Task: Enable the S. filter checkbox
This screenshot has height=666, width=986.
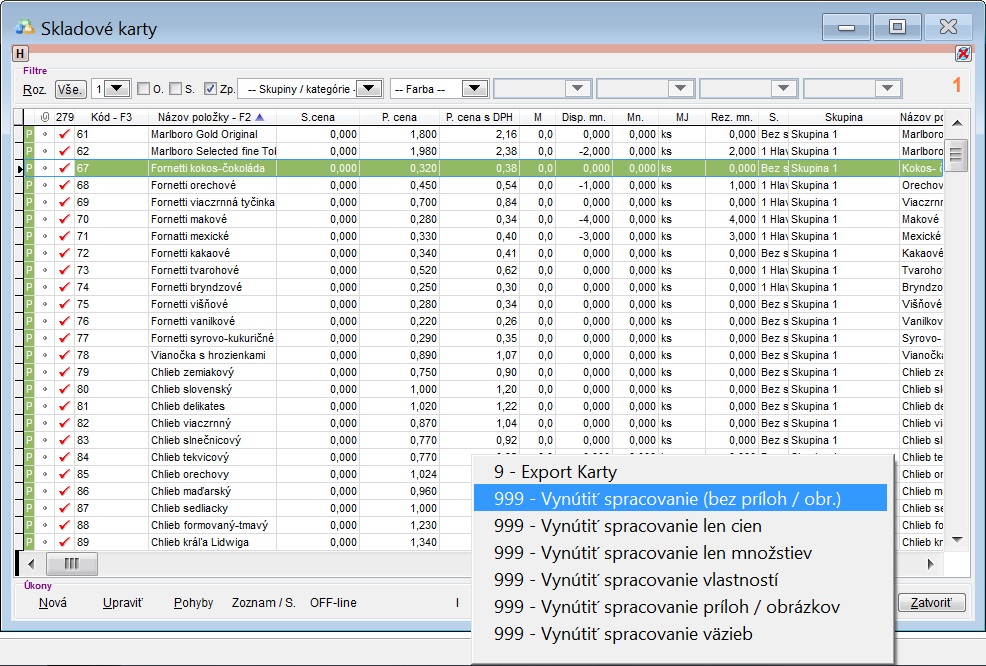Action: click(175, 89)
